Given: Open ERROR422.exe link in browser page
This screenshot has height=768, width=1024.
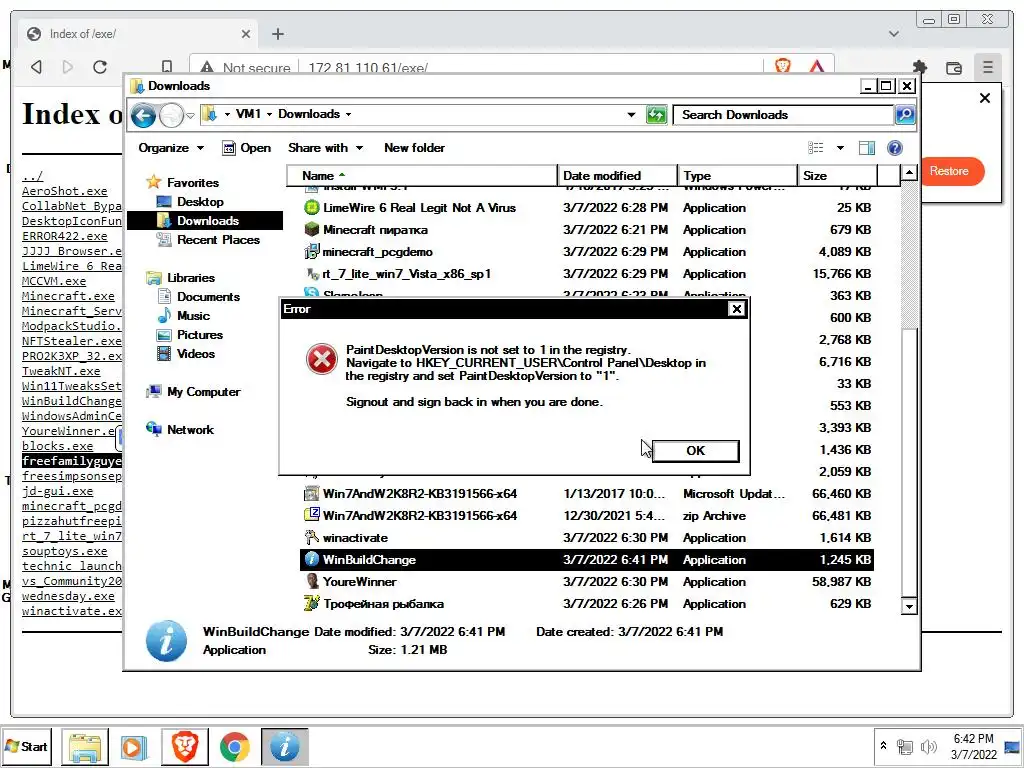Looking at the screenshot, I should [x=65, y=236].
